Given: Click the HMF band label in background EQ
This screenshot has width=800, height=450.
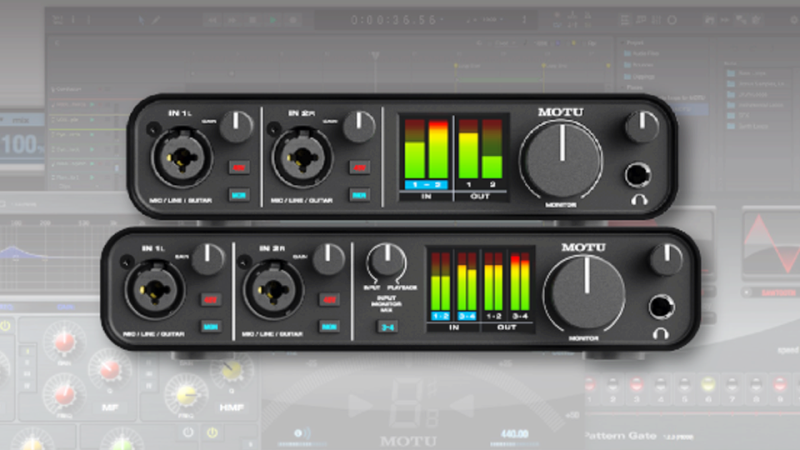Looking at the screenshot, I should (231, 407).
